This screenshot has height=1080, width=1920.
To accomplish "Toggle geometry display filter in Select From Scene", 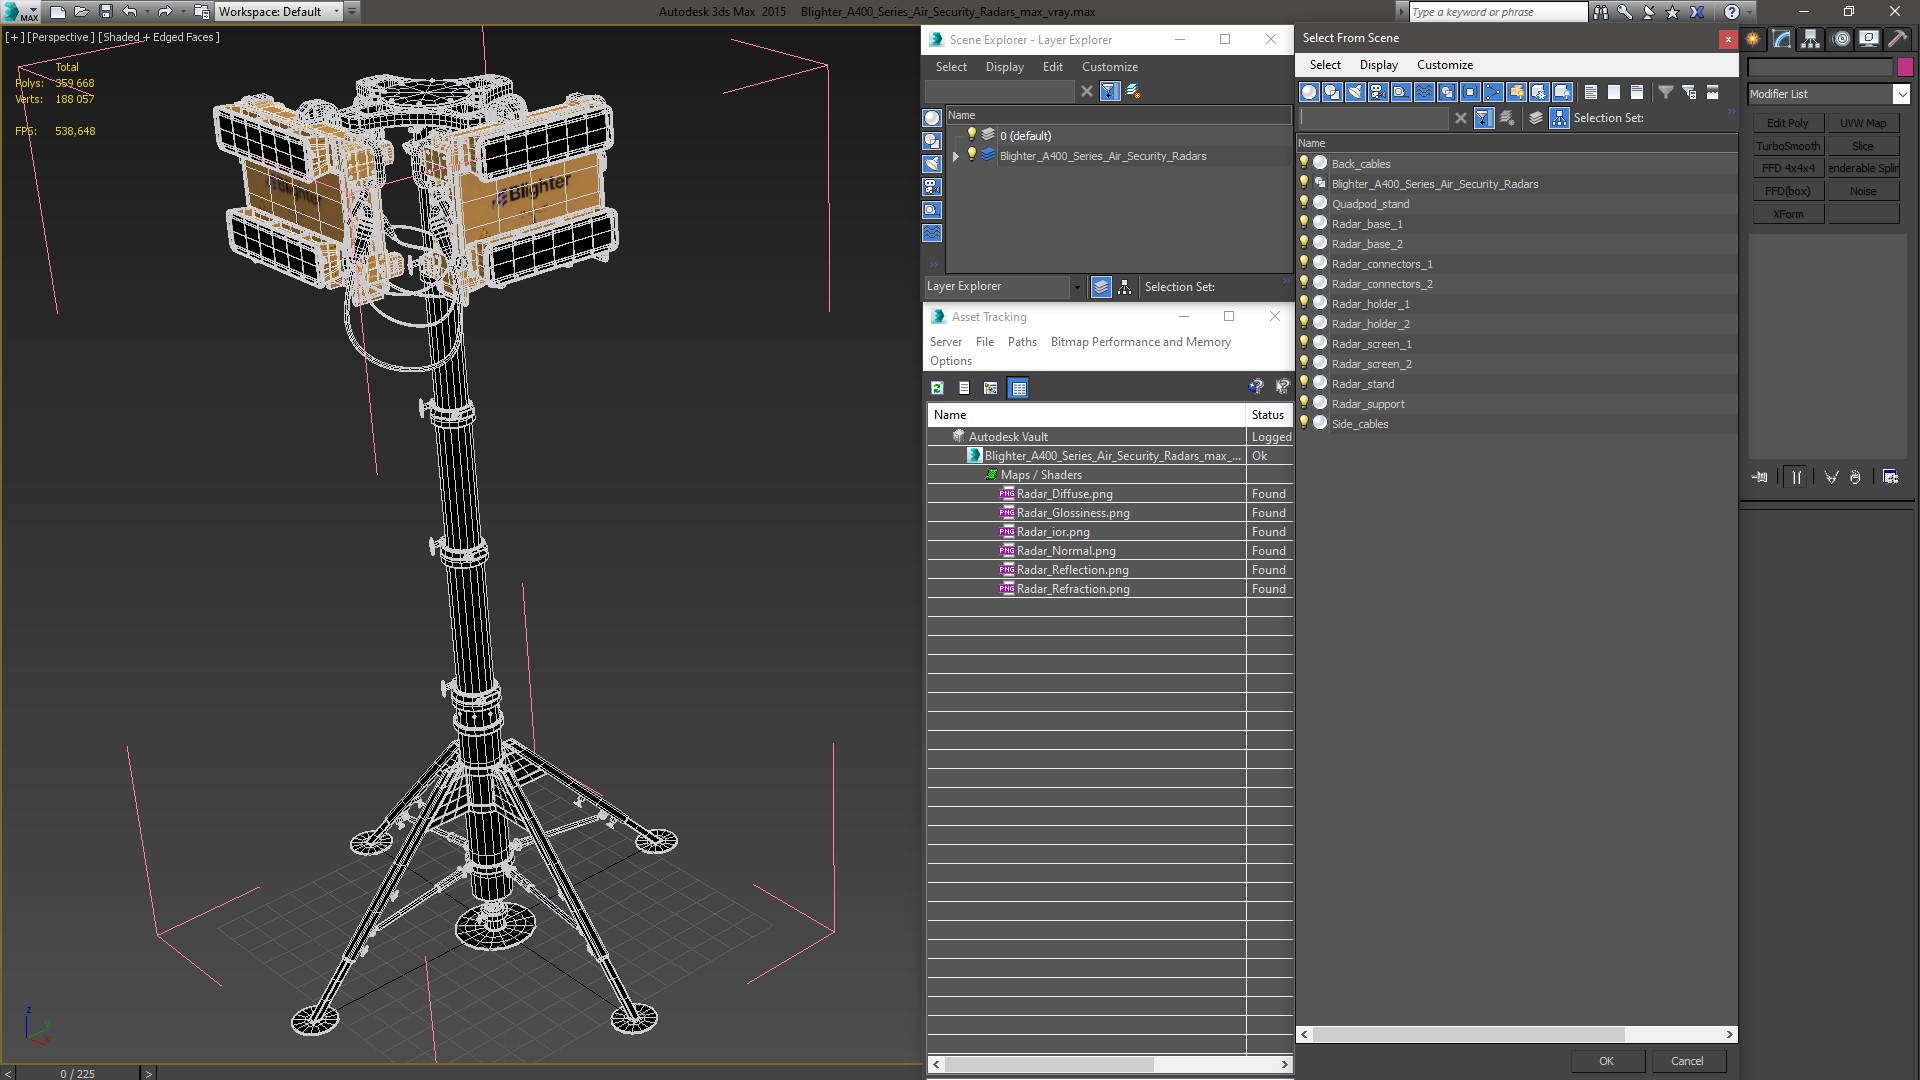I will coord(1309,92).
